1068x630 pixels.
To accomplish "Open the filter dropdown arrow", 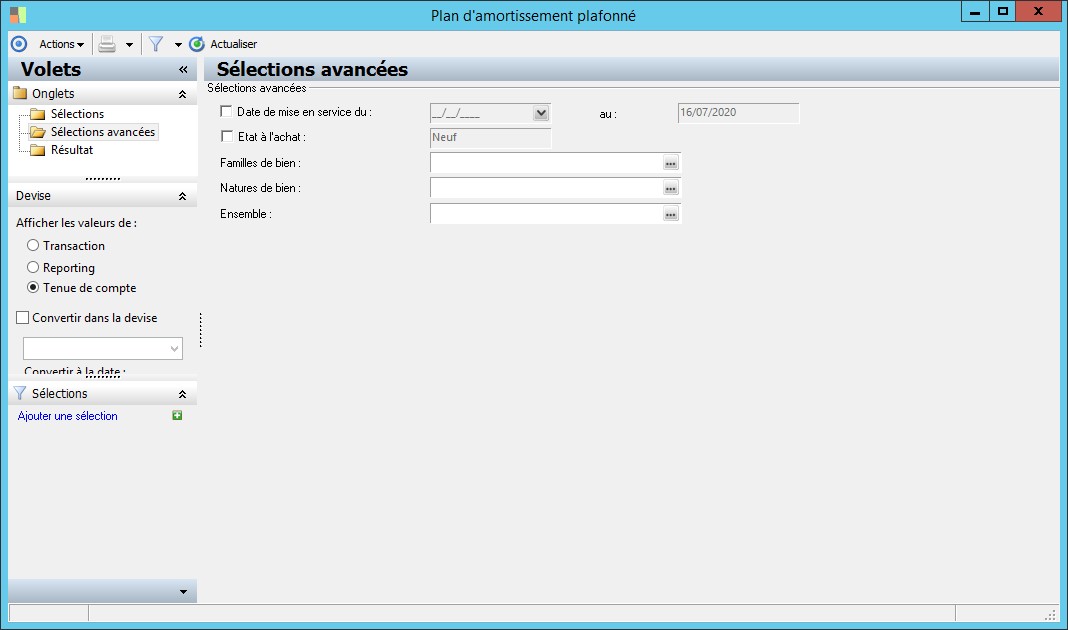I will tap(178, 44).
